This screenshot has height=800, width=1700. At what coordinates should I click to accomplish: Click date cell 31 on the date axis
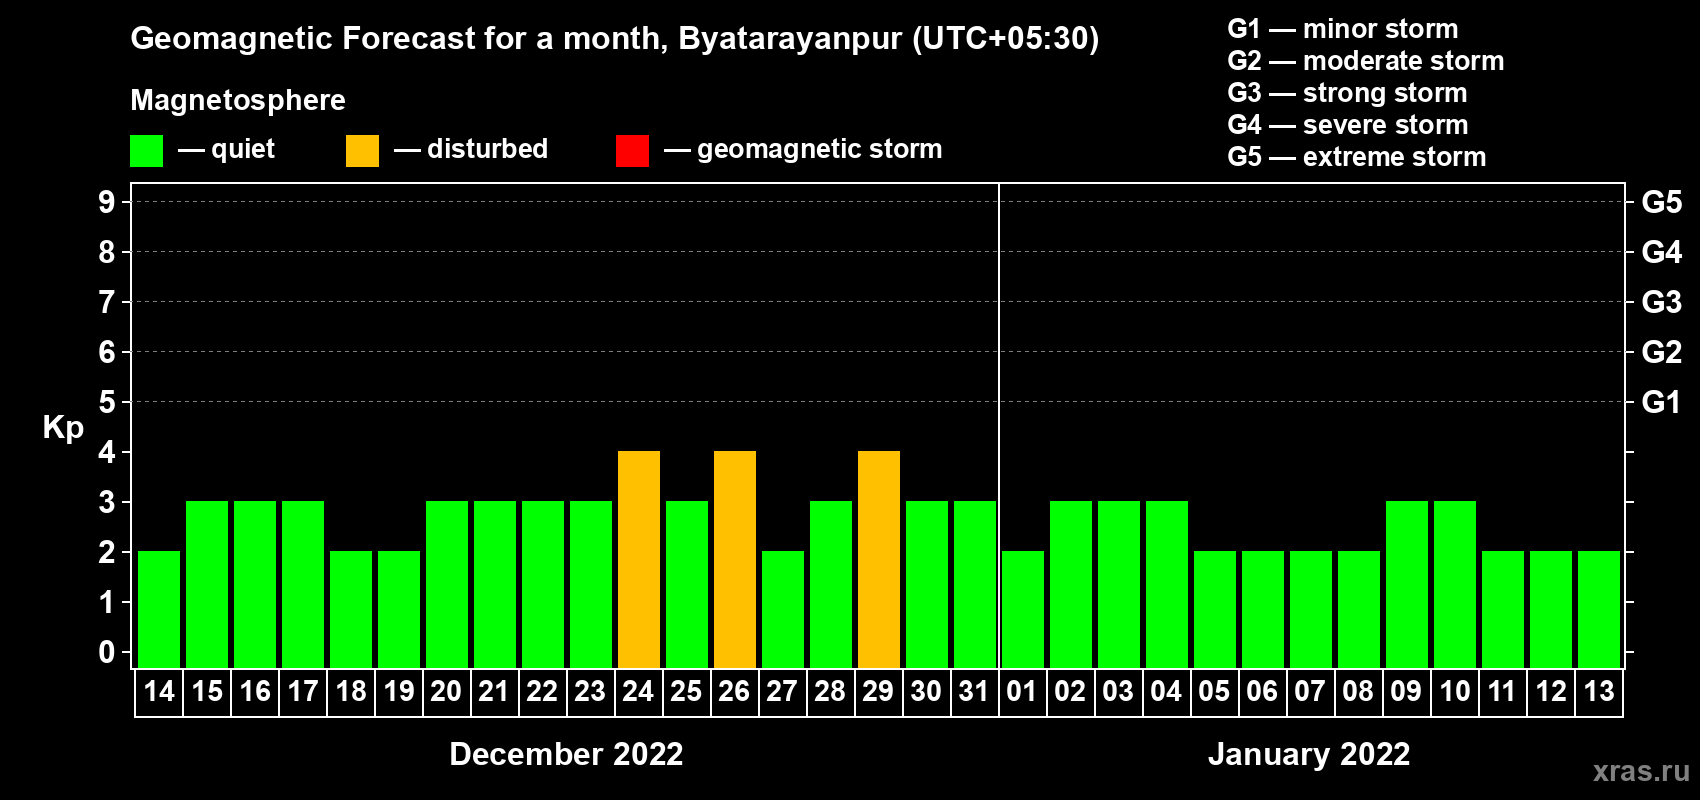[x=975, y=692]
